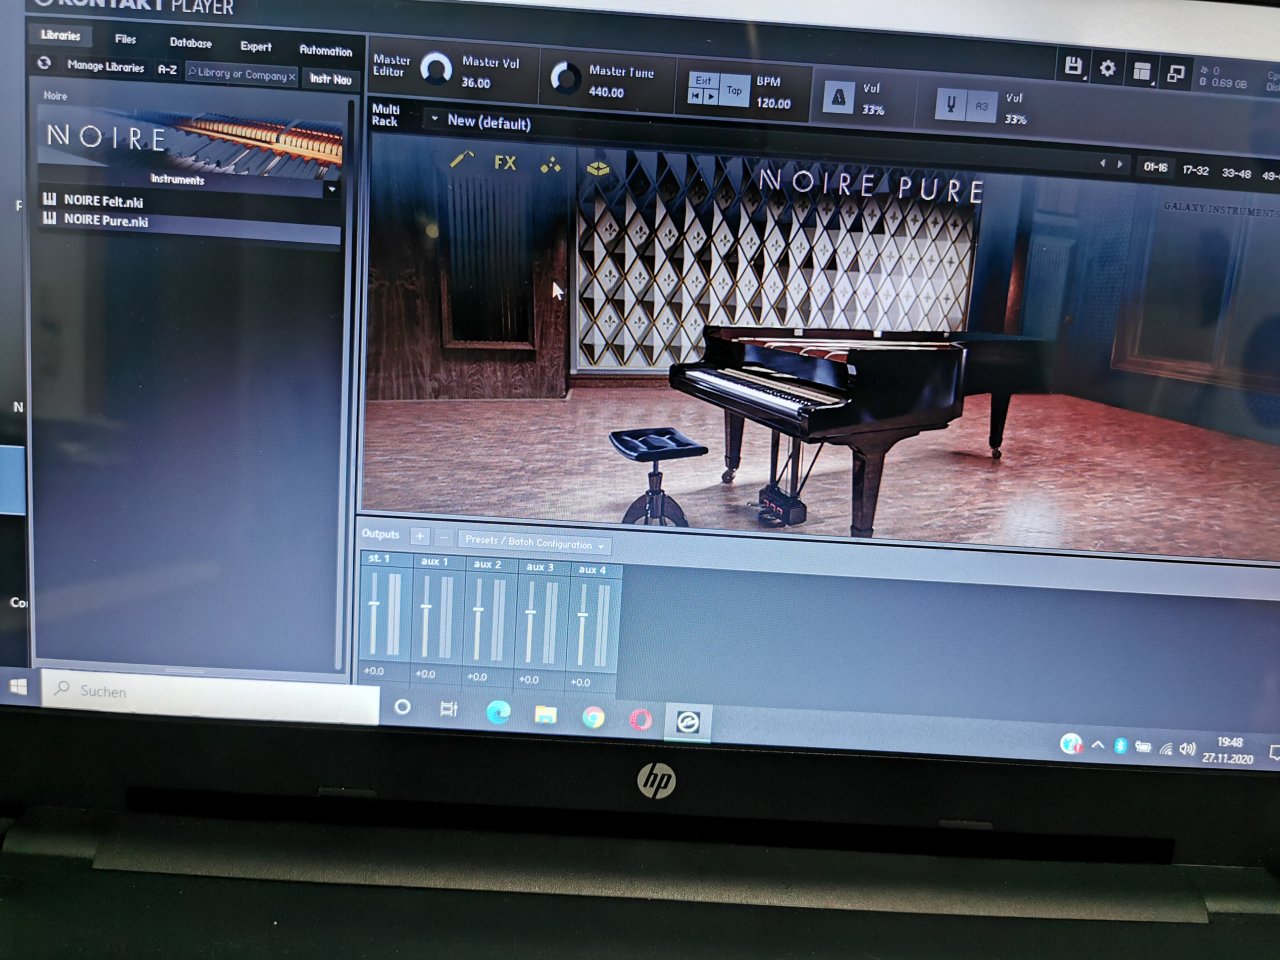Click the transport play button
This screenshot has width=1280, height=960.
tap(711, 96)
